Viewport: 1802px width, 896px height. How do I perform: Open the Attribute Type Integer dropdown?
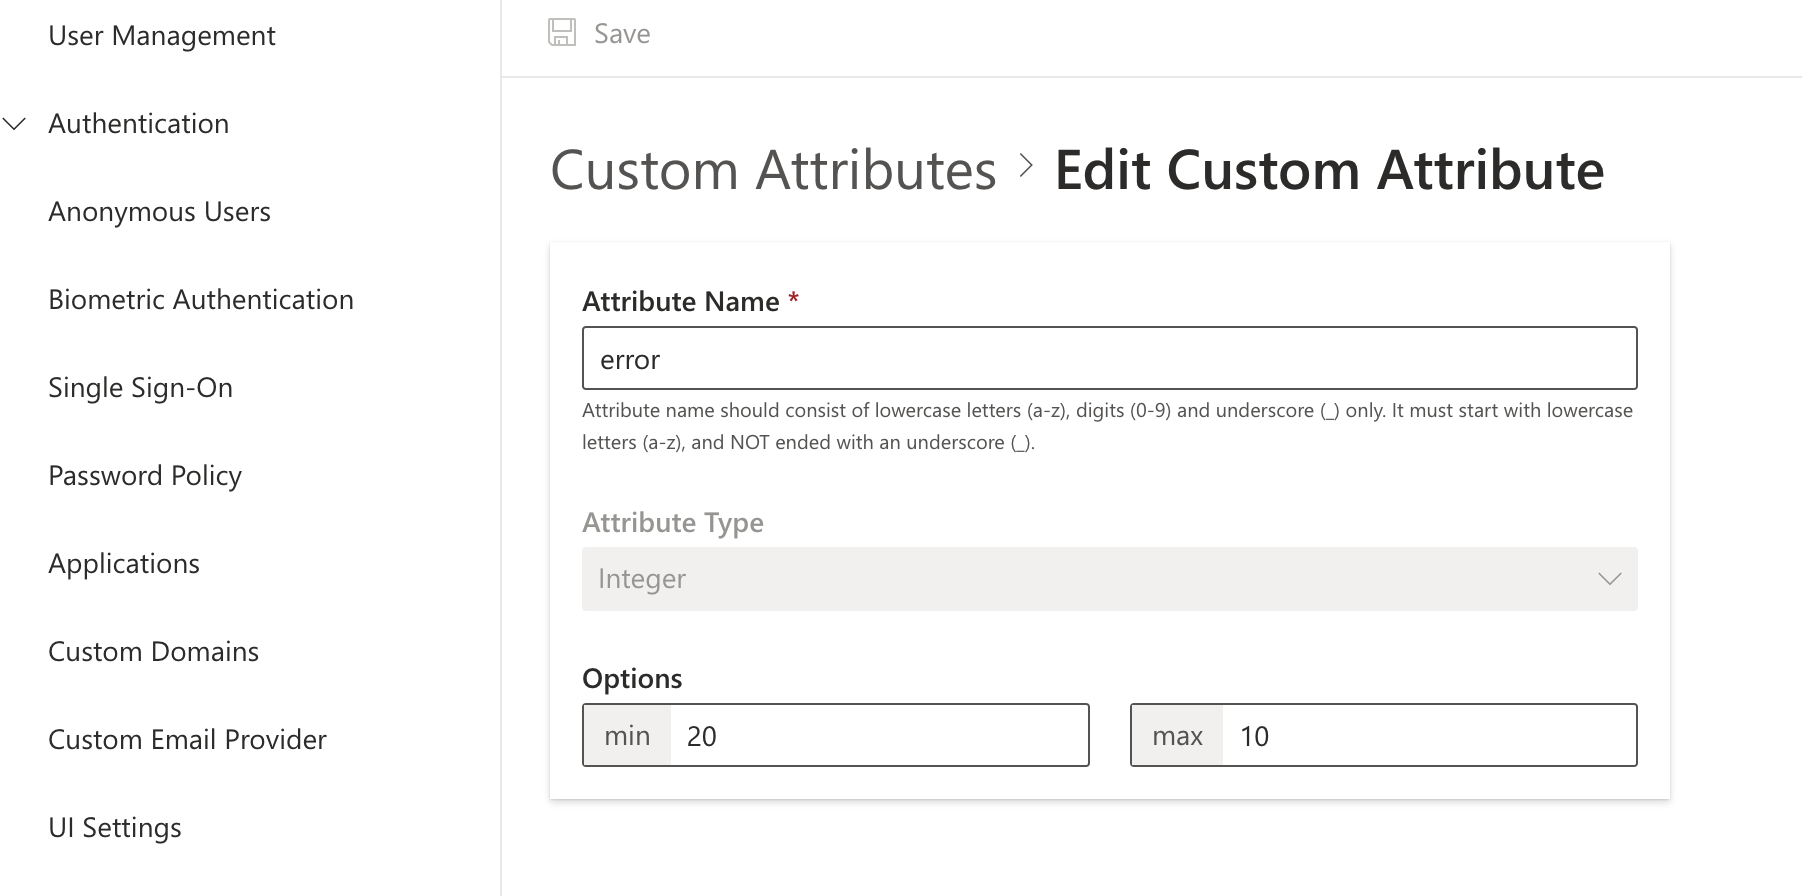[x=1110, y=579]
